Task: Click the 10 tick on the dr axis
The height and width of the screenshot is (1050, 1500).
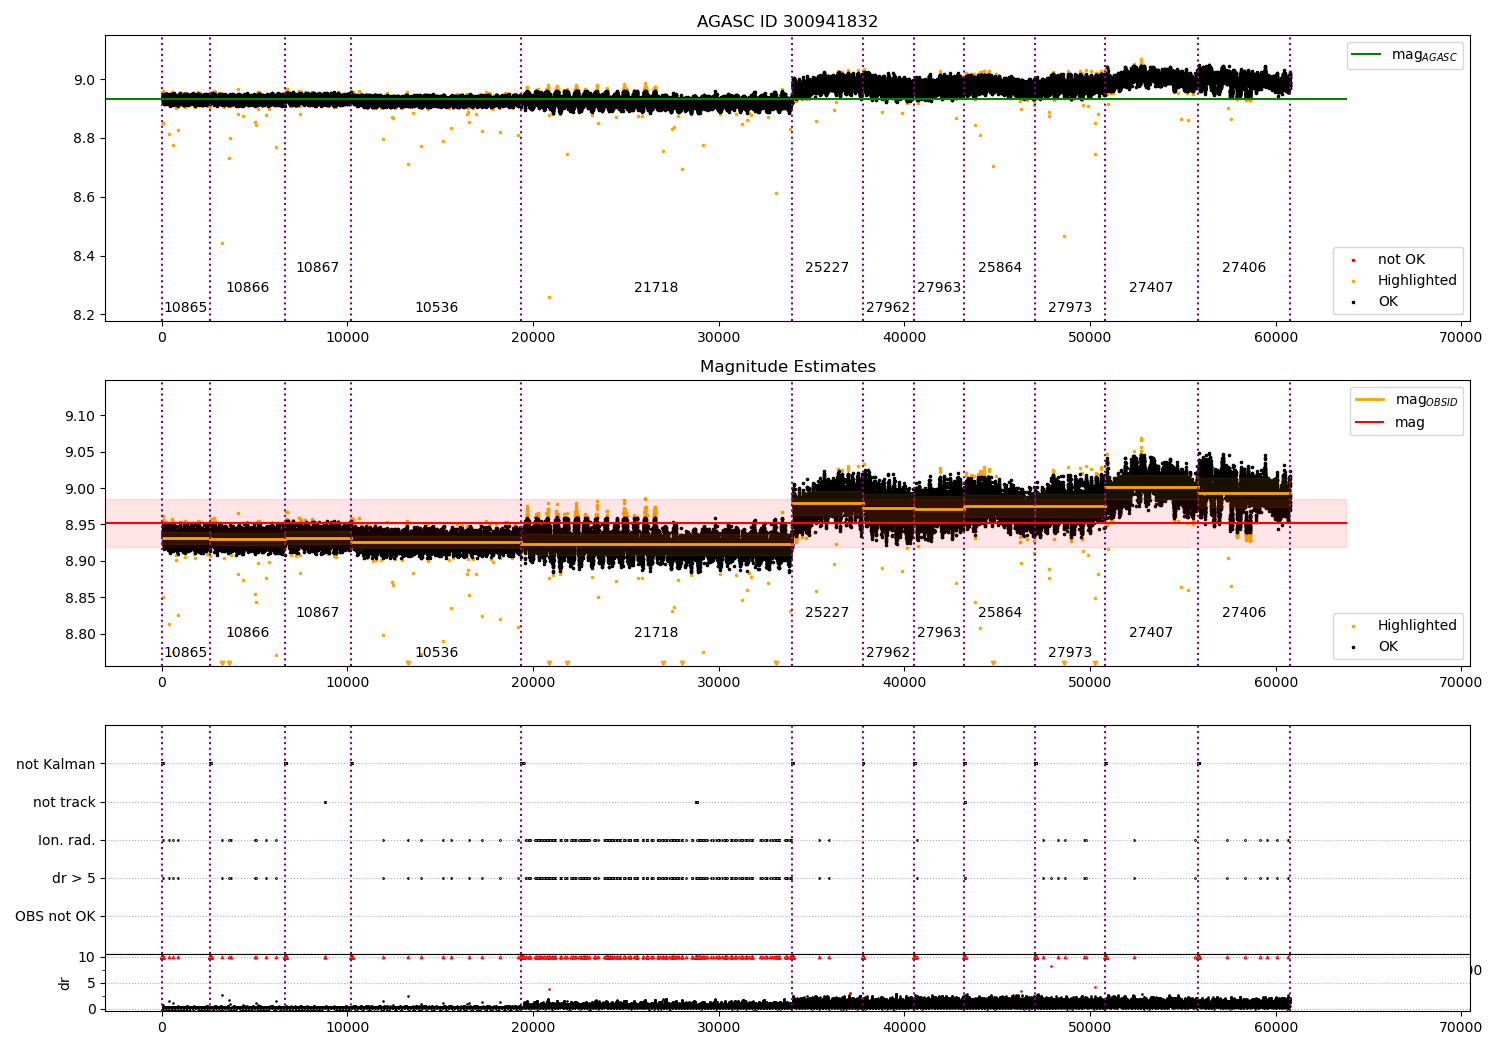Action: tap(87, 957)
